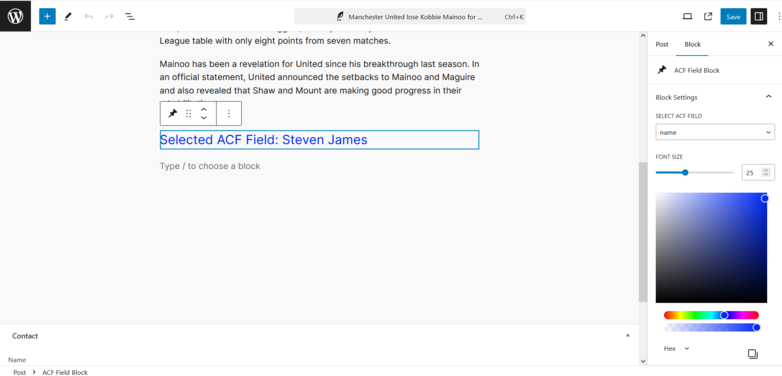Copy color value using copy icon

(753, 354)
